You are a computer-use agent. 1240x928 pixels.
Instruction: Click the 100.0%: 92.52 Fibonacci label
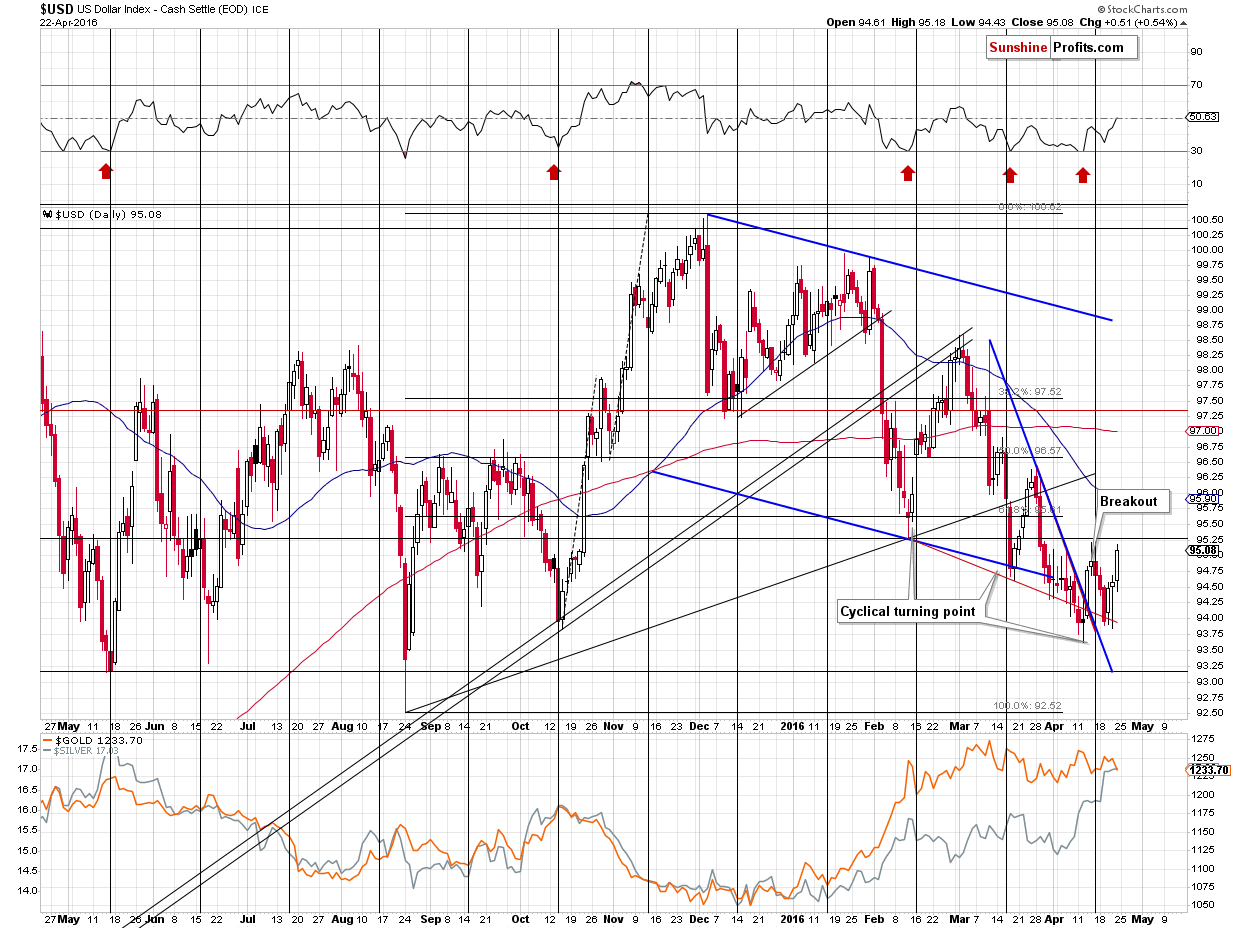click(1028, 704)
